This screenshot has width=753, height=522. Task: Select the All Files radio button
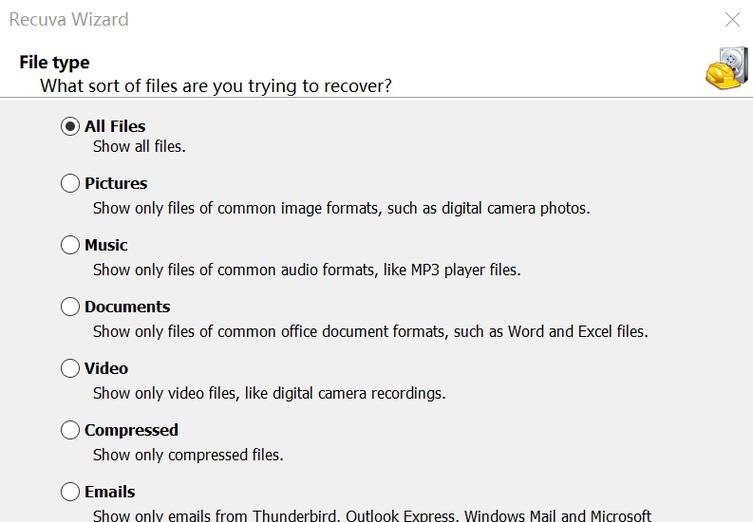click(x=70, y=126)
